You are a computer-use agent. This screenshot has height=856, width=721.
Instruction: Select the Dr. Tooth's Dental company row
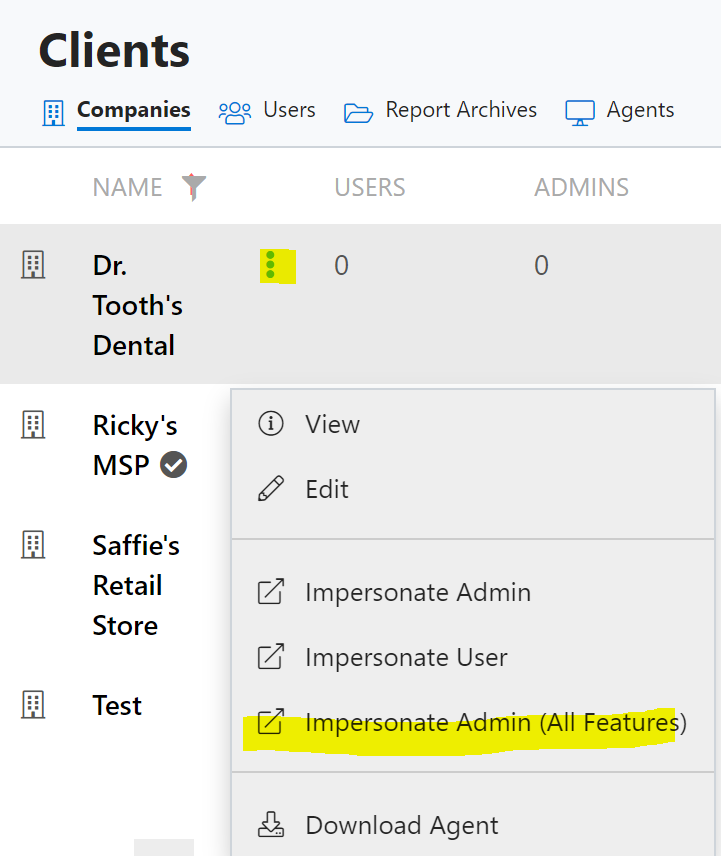[x=360, y=304]
